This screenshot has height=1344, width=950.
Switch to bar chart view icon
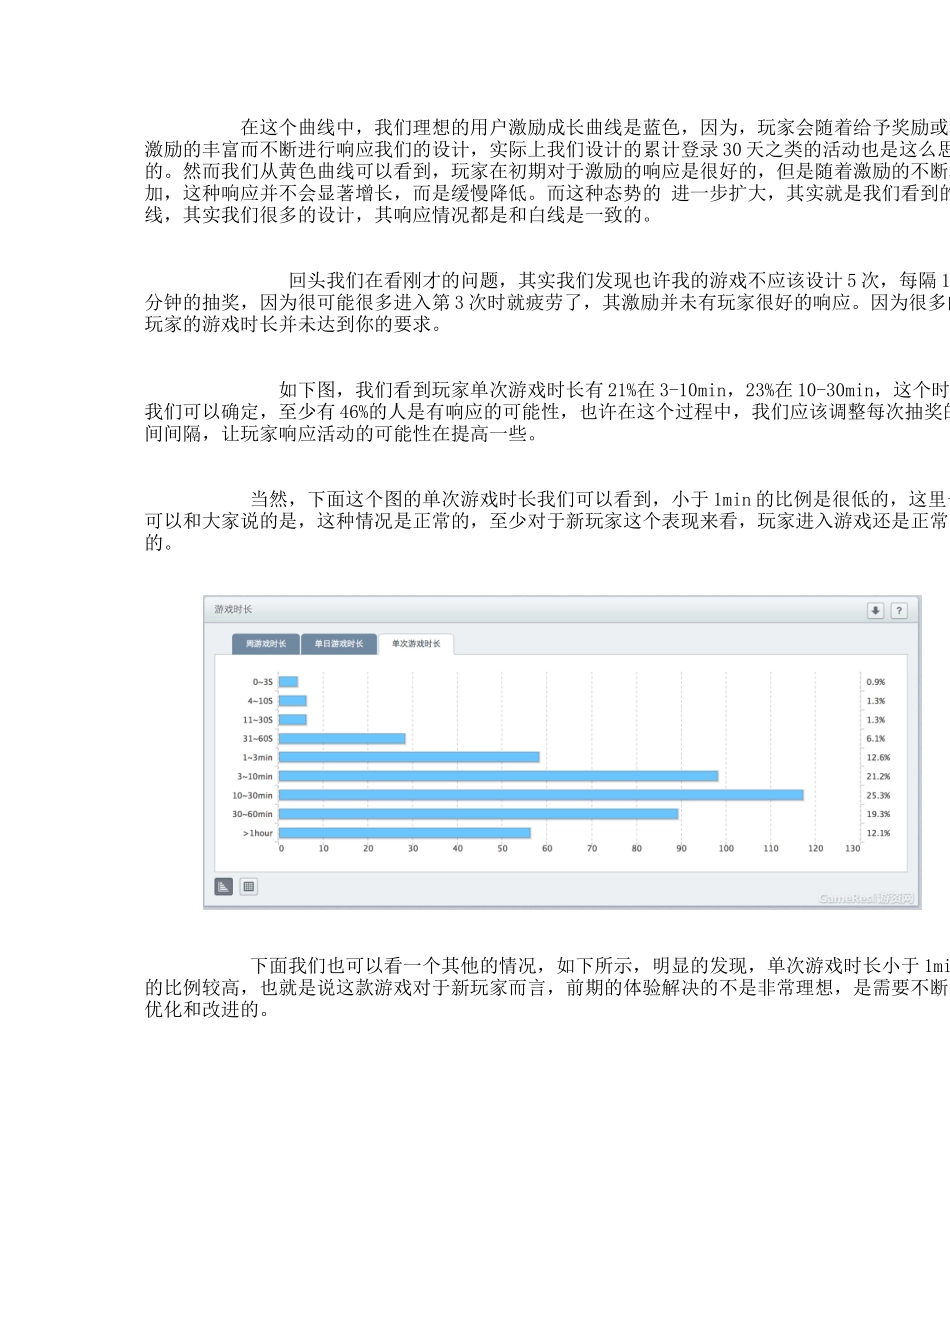click(x=224, y=886)
